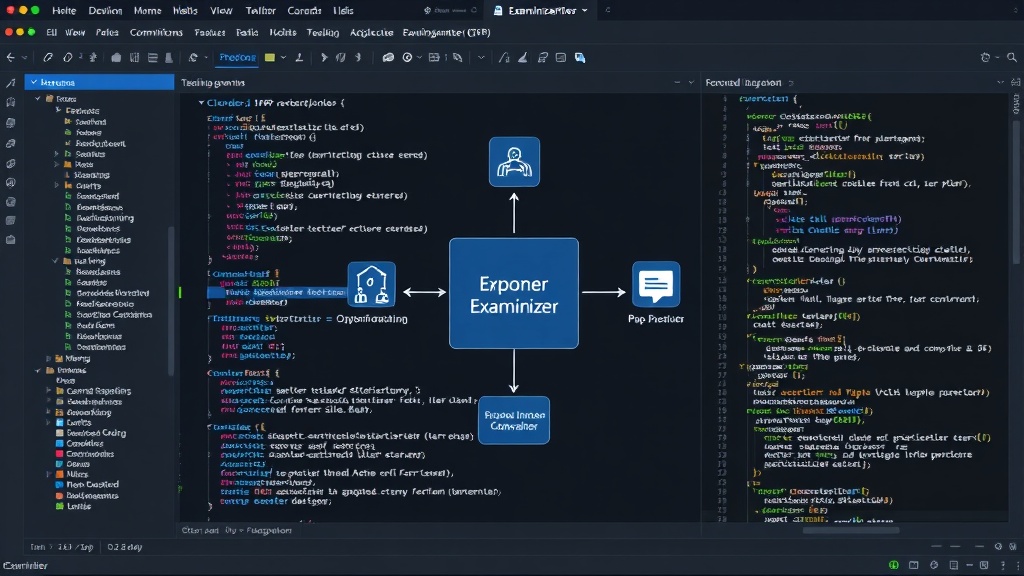The width and height of the screenshot is (1024, 576).
Task: Click the chat message node in diagram
Action: pyautogui.click(x=656, y=285)
